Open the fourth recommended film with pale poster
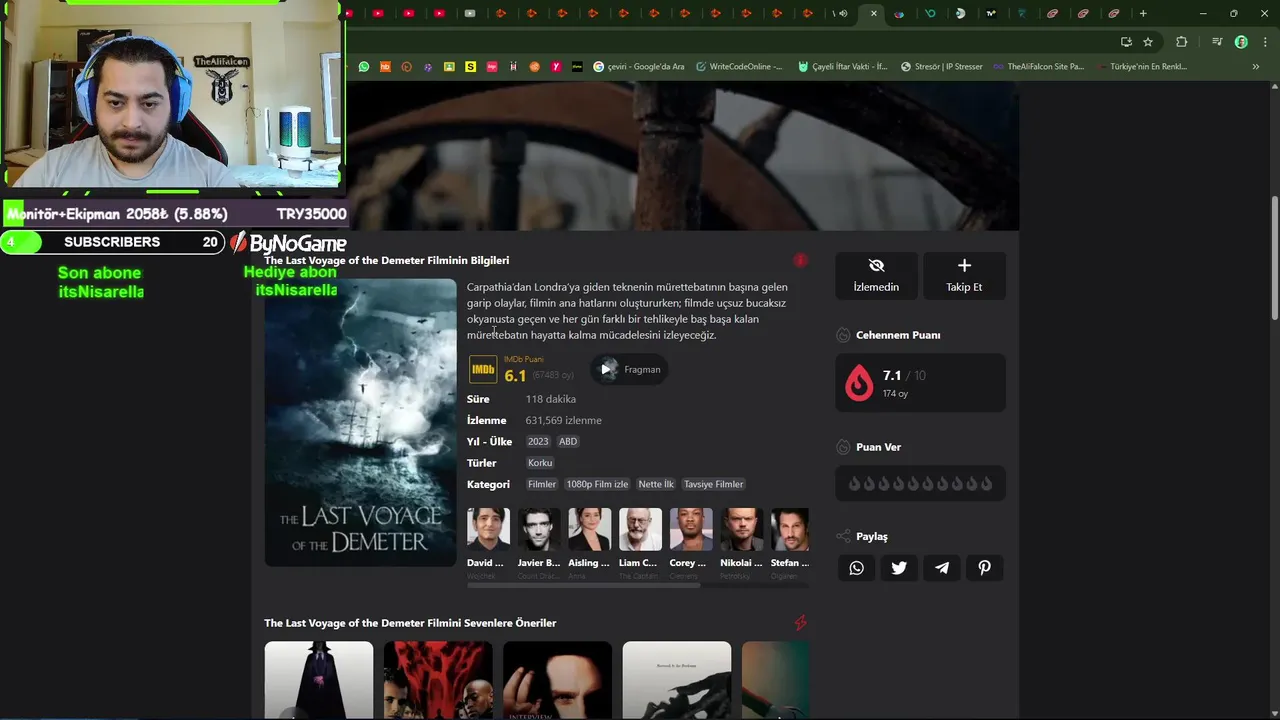The image size is (1280, 720). (677, 680)
